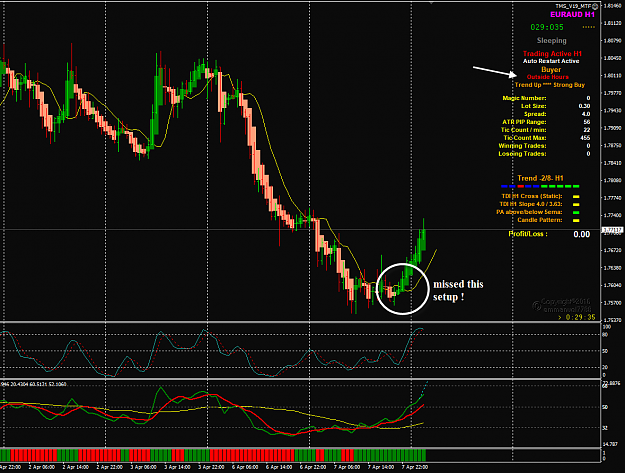Screen dimensions: 625x473
Task: Click the Candle Pattern label
Action: (x=540, y=220)
